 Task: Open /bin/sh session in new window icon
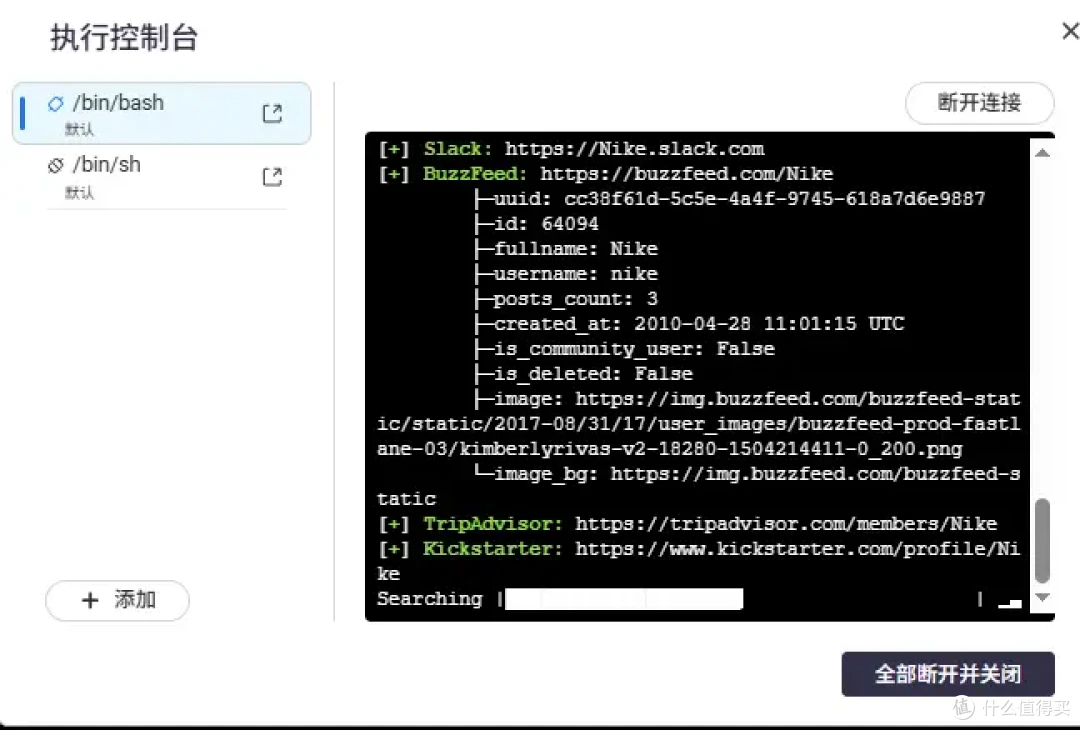coord(273,176)
